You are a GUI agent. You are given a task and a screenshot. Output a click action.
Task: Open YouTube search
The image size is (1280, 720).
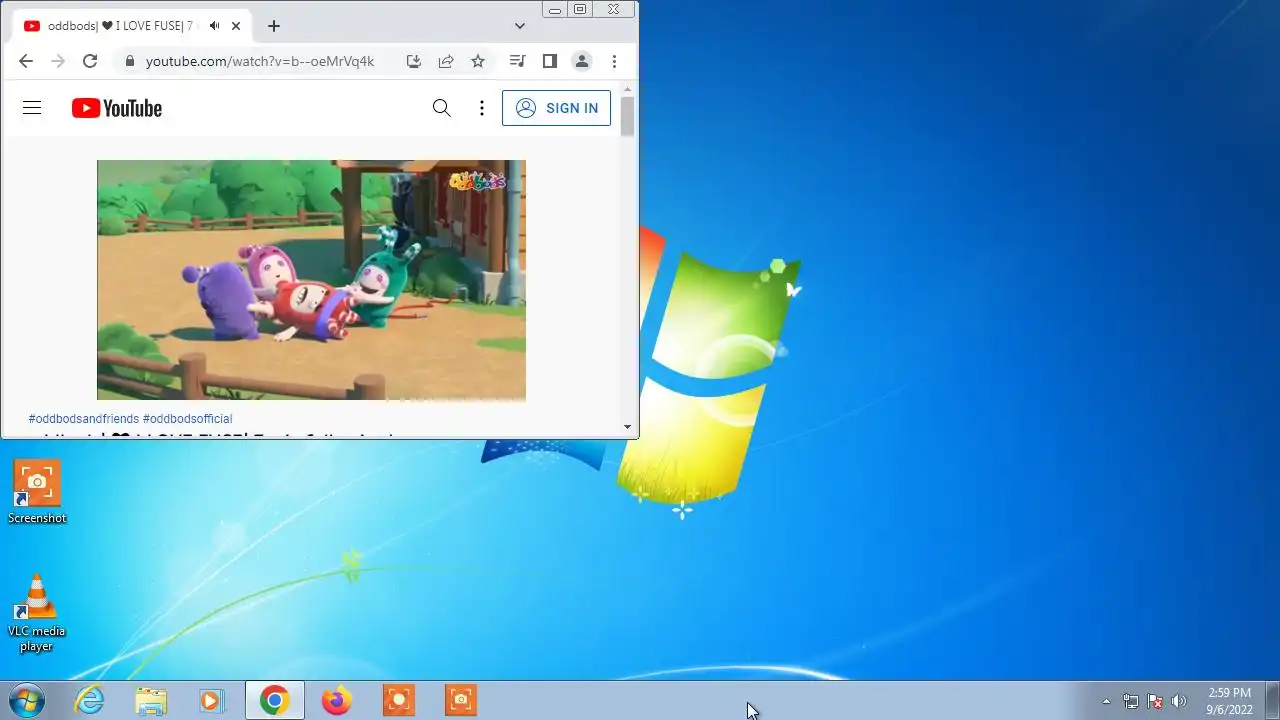(441, 108)
